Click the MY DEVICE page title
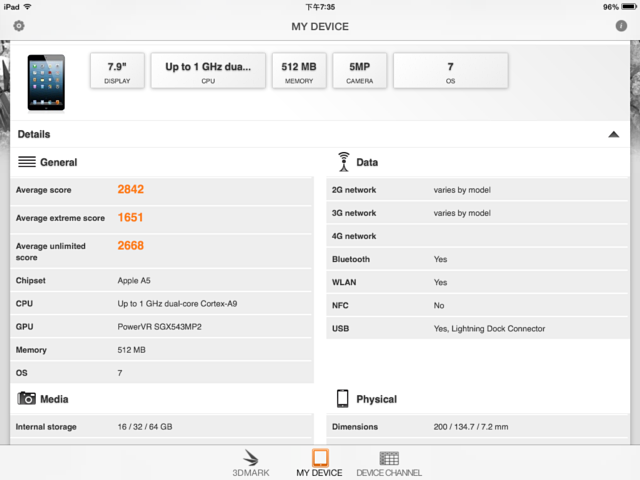The height and width of the screenshot is (480, 640). tap(320, 27)
